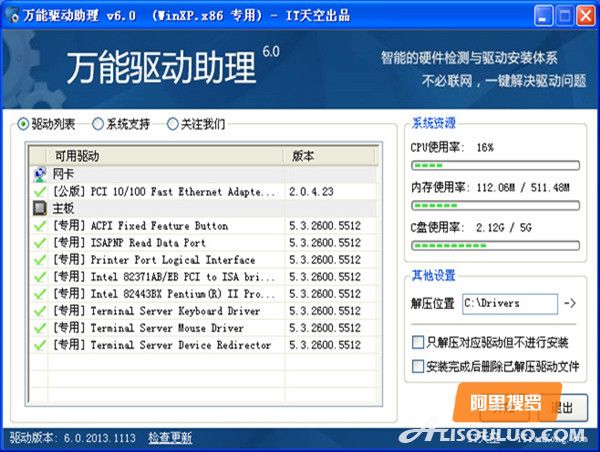Enable 只解压对应驱动但不进行安装 checkbox

tap(418, 342)
